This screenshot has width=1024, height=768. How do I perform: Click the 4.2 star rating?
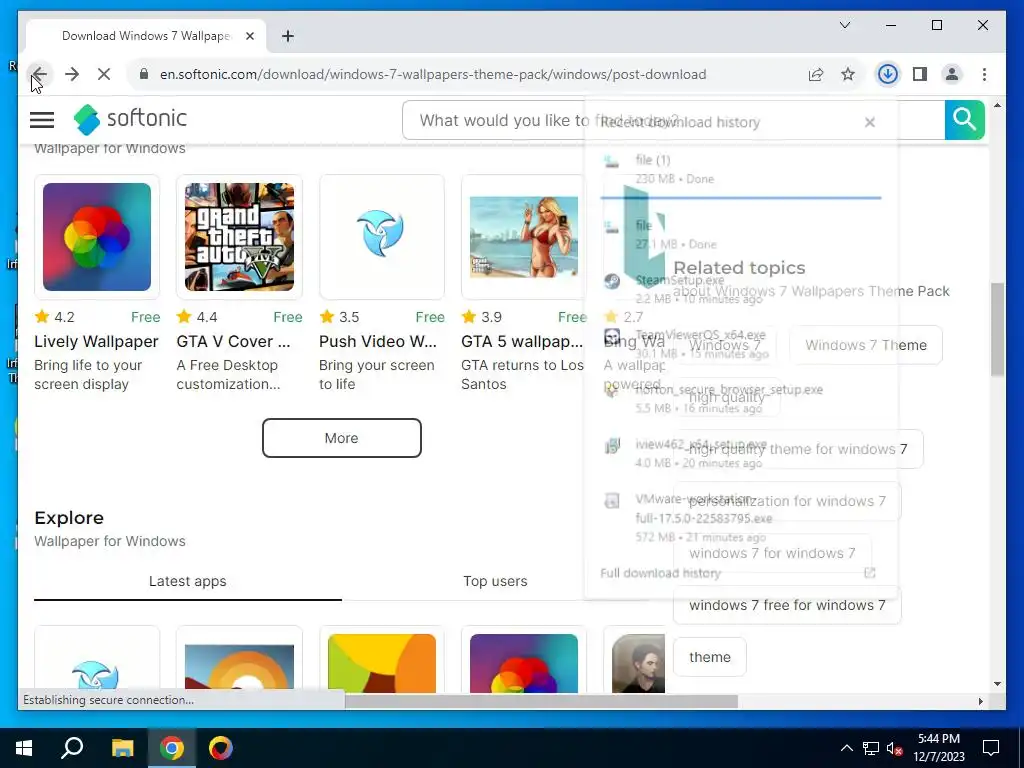coord(55,317)
